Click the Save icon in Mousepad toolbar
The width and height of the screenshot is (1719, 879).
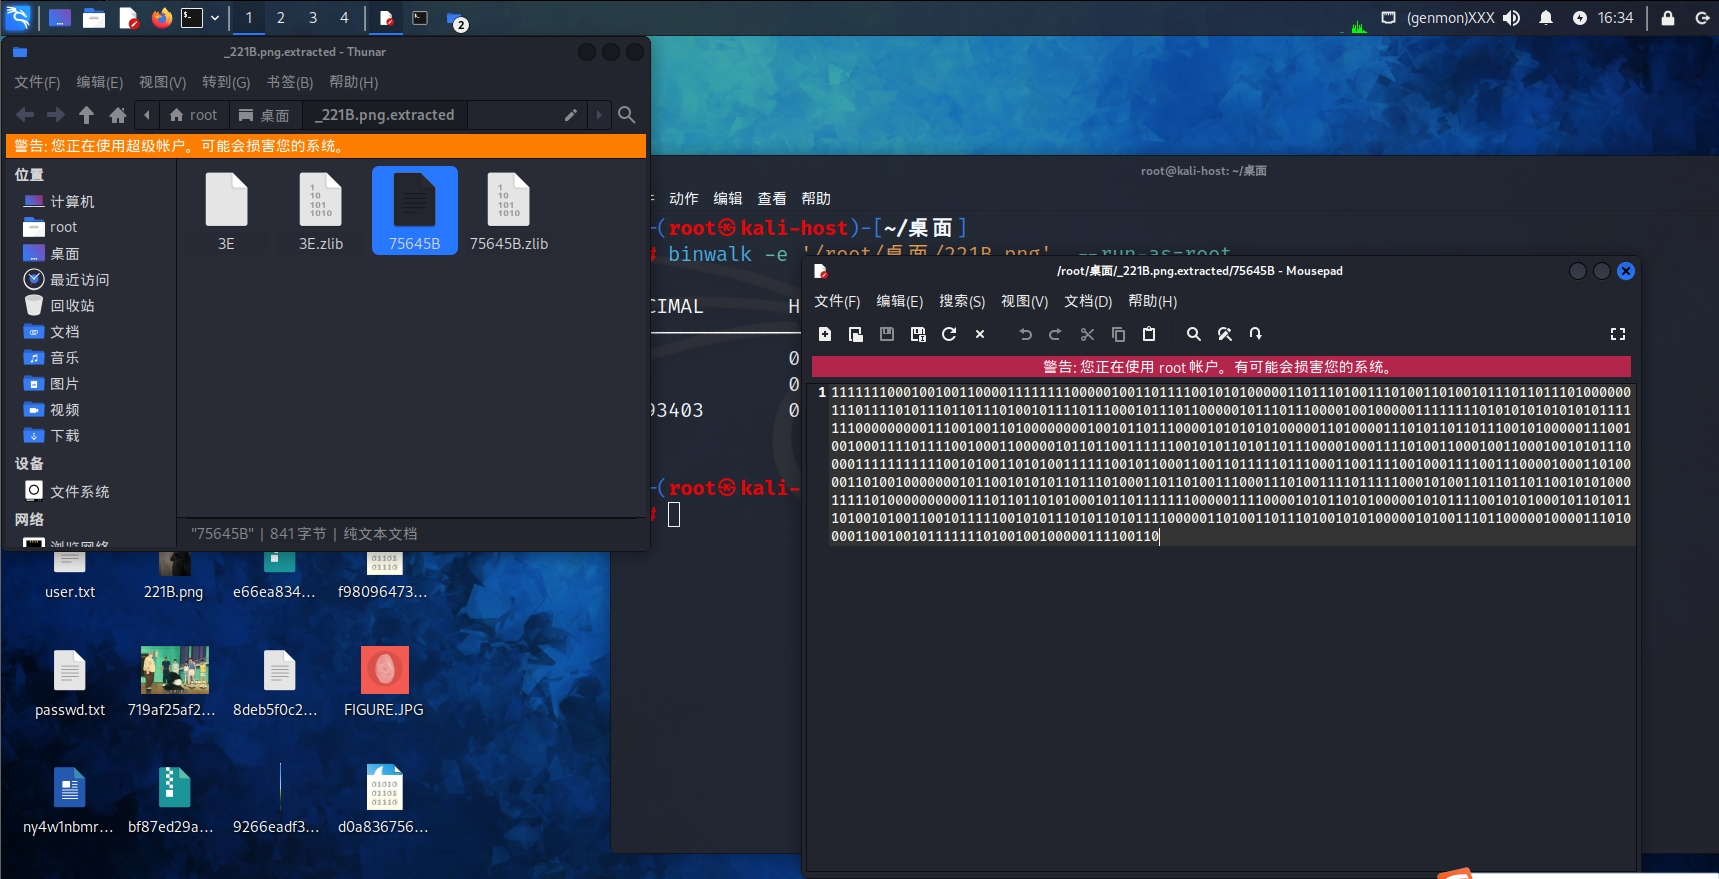(887, 334)
